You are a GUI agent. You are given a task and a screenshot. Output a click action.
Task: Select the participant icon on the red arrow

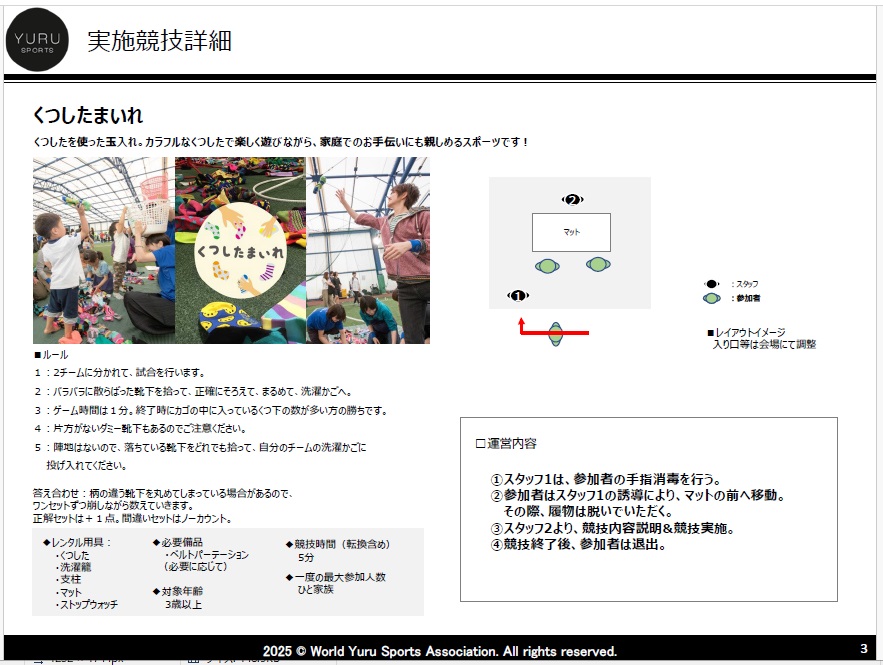point(556,333)
